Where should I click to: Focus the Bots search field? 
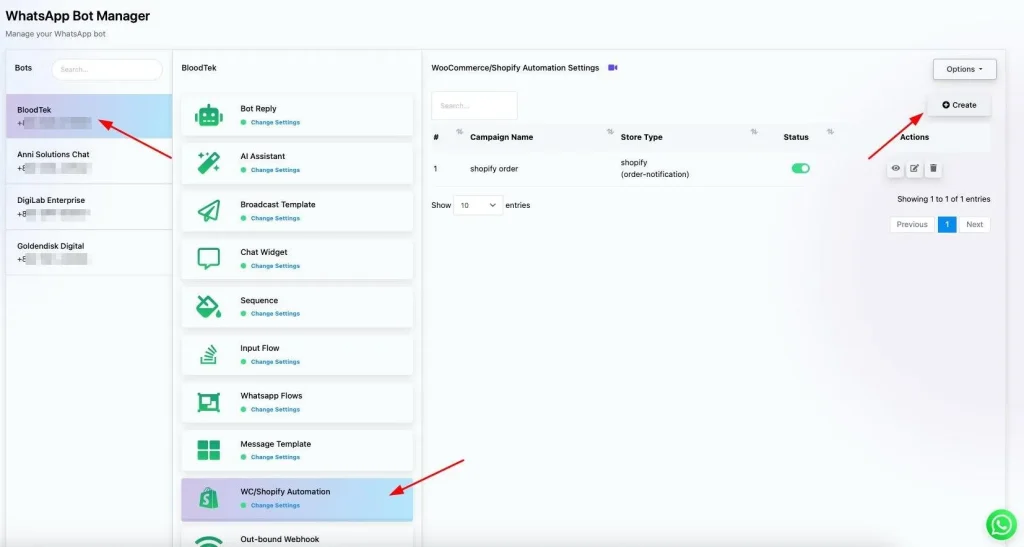point(107,69)
